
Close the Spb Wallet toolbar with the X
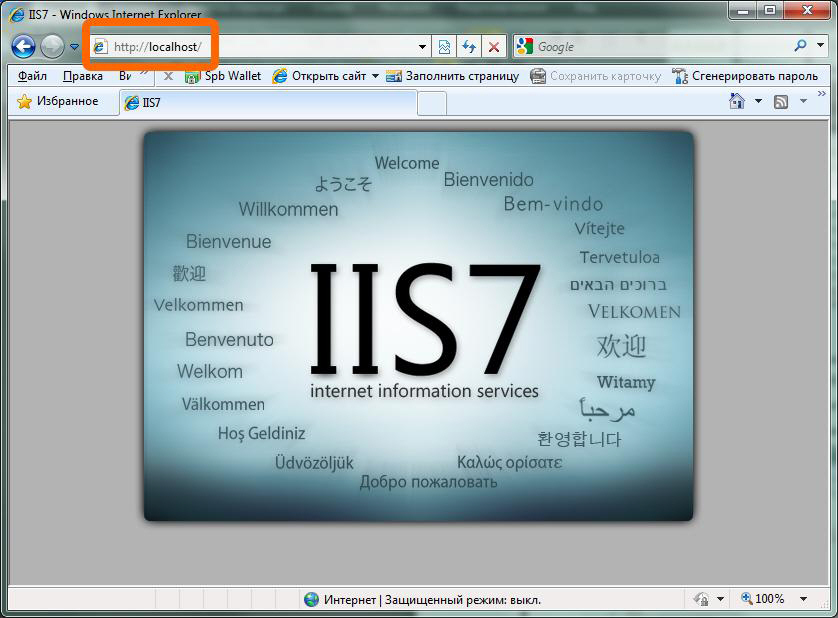168,76
